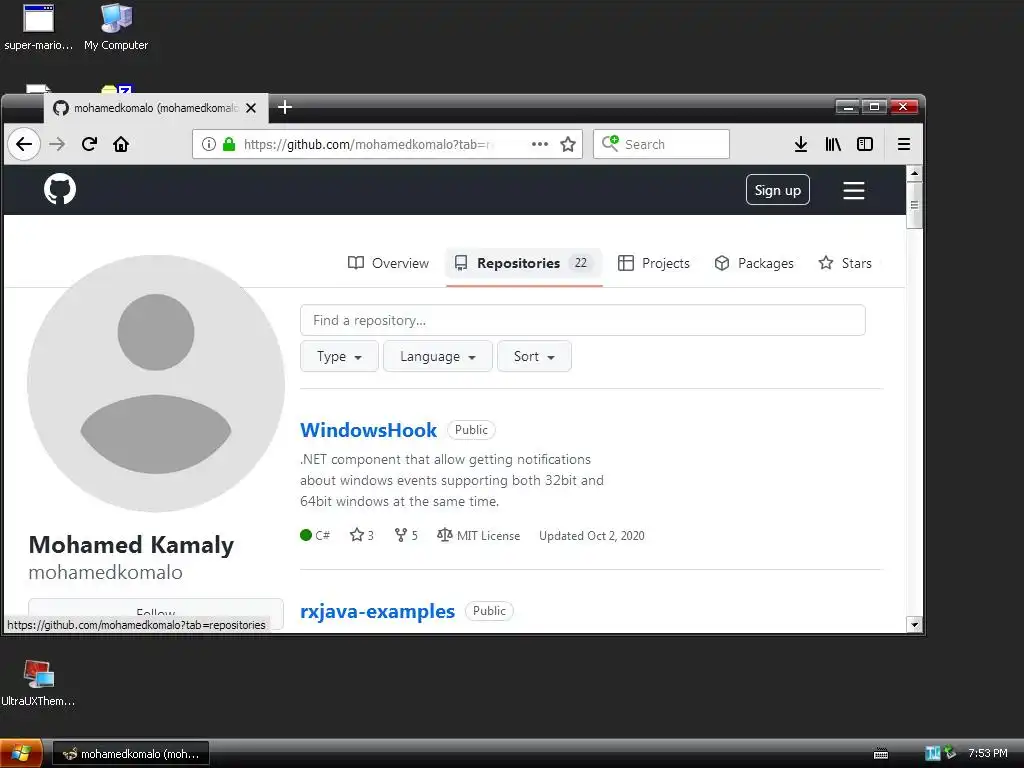Image resolution: width=1024 pixels, height=768 pixels.
Task: Focus the Find a repository field
Action: coord(583,321)
